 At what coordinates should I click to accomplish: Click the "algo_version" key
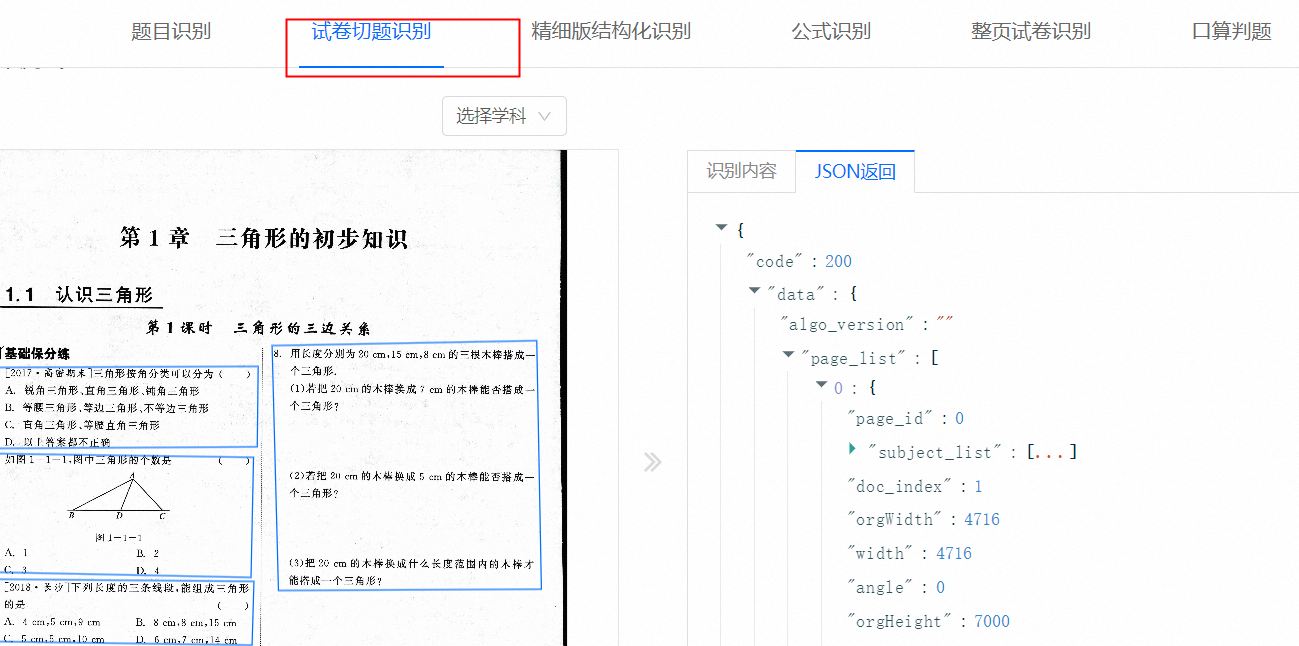click(848, 324)
